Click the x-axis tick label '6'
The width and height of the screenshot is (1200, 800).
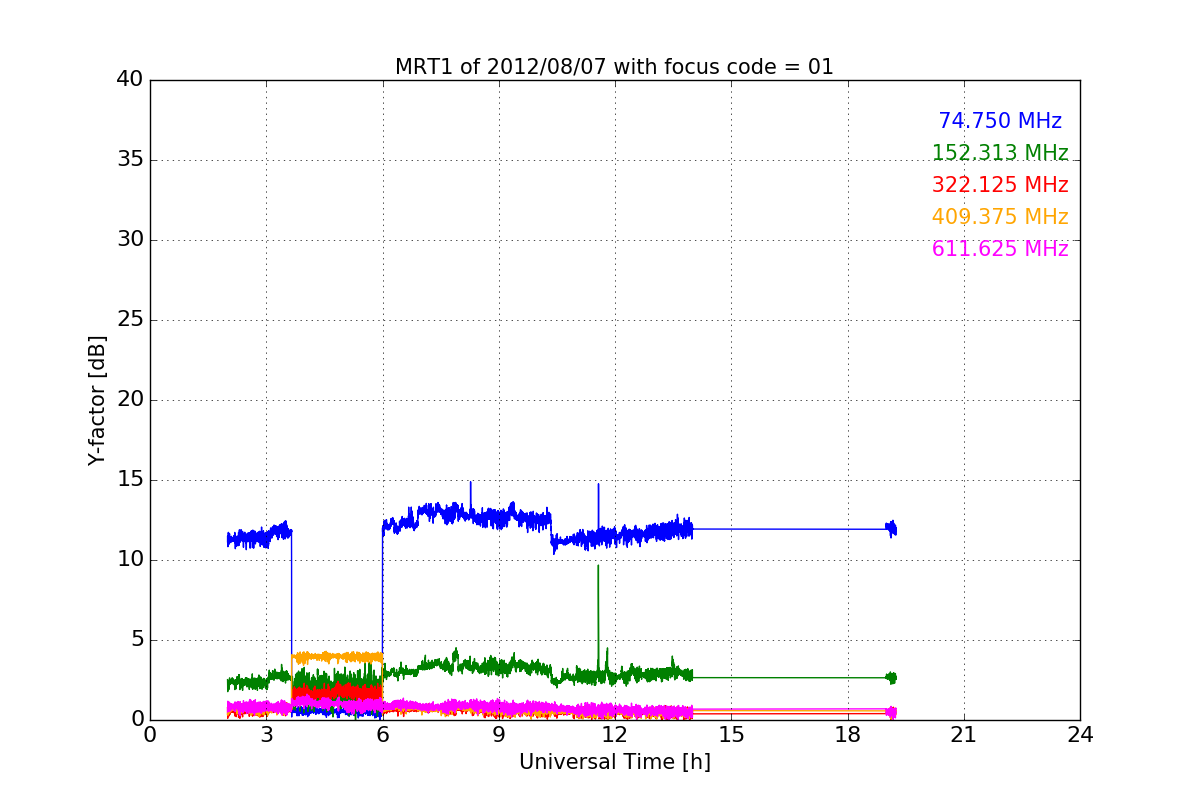(x=382, y=735)
